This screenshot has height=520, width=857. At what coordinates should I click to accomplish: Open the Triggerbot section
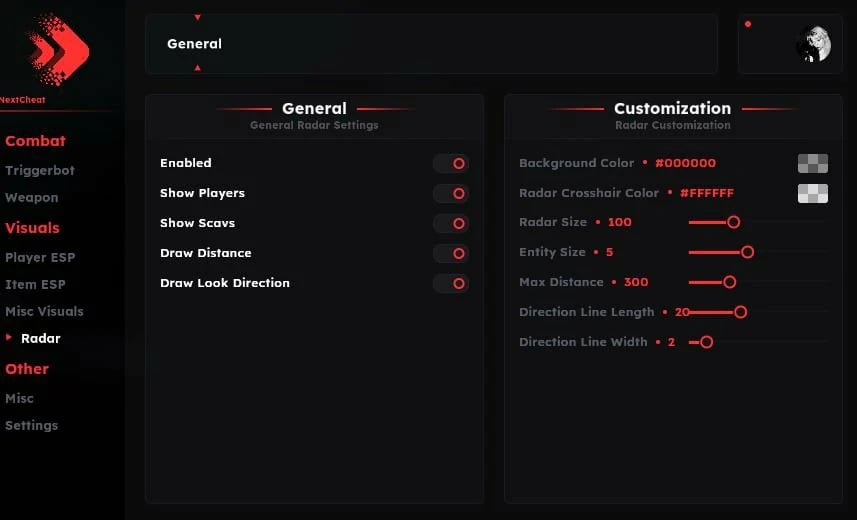pyautogui.click(x=40, y=171)
